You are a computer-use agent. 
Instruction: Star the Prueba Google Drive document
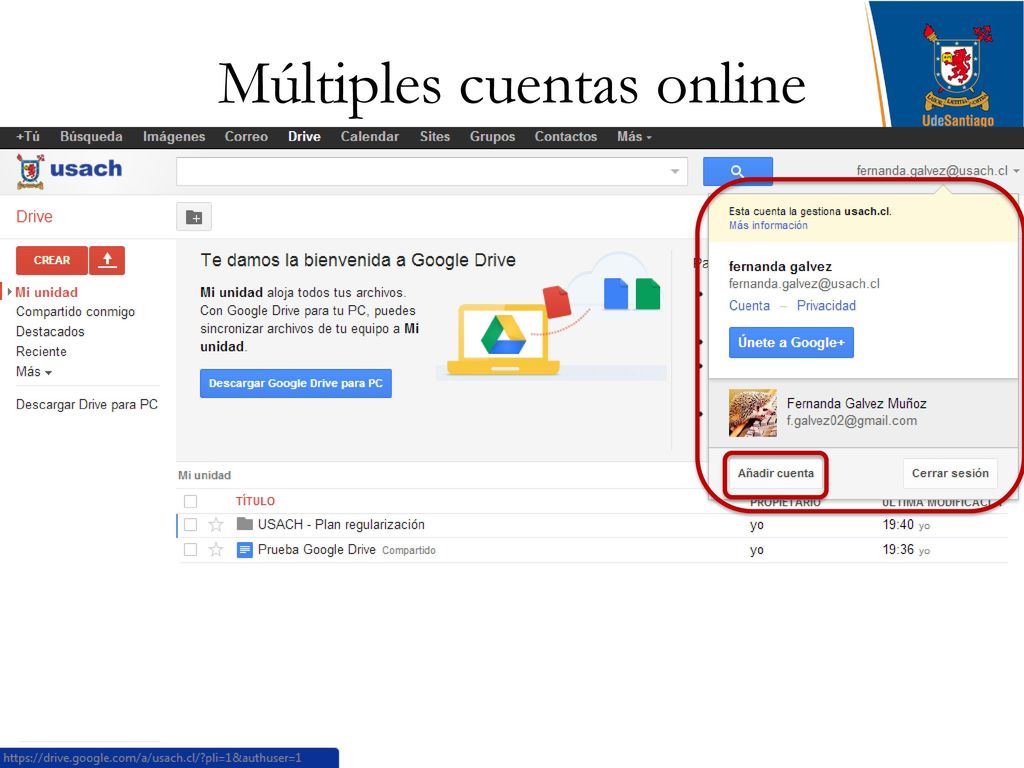216,550
